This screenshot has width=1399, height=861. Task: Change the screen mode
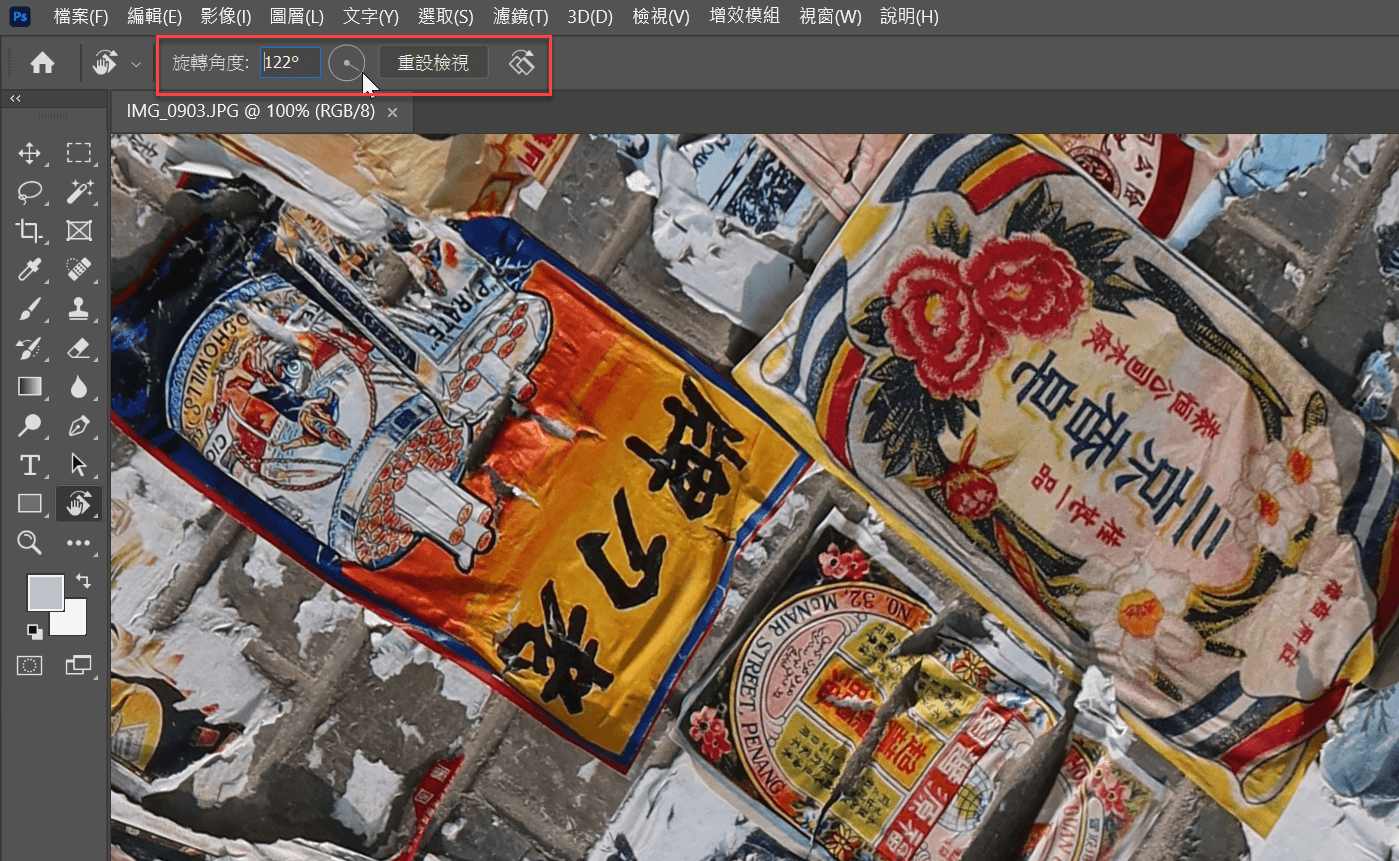(79, 665)
